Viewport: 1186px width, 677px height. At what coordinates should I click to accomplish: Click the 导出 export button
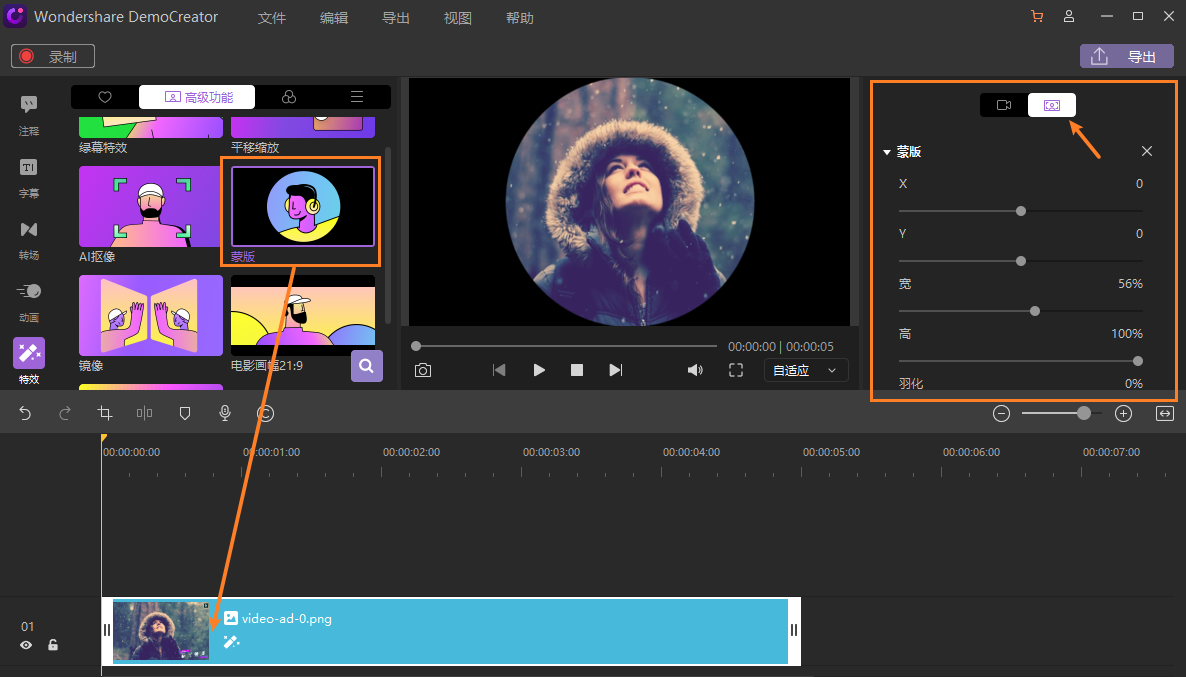pyautogui.click(x=1126, y=57)
